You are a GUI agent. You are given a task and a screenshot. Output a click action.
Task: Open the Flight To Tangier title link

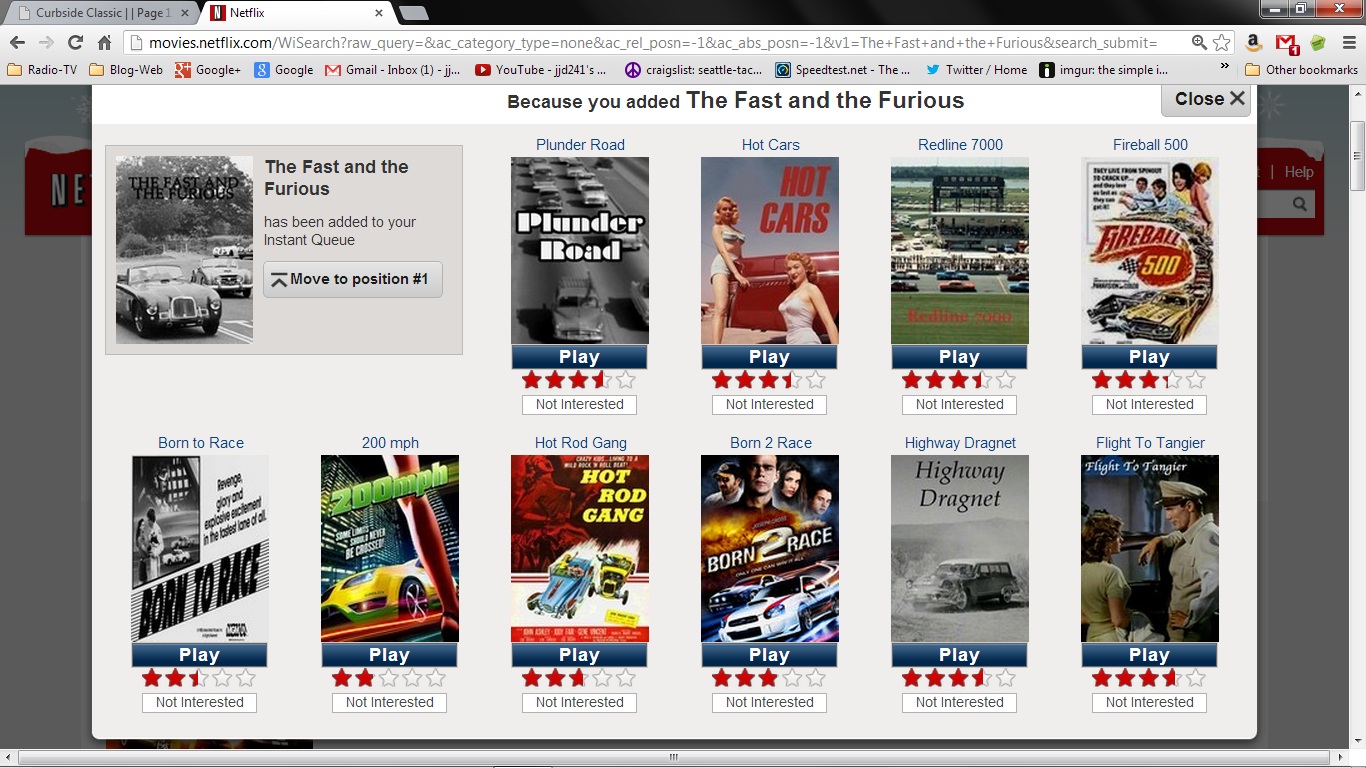click(x=1150, y=443)
